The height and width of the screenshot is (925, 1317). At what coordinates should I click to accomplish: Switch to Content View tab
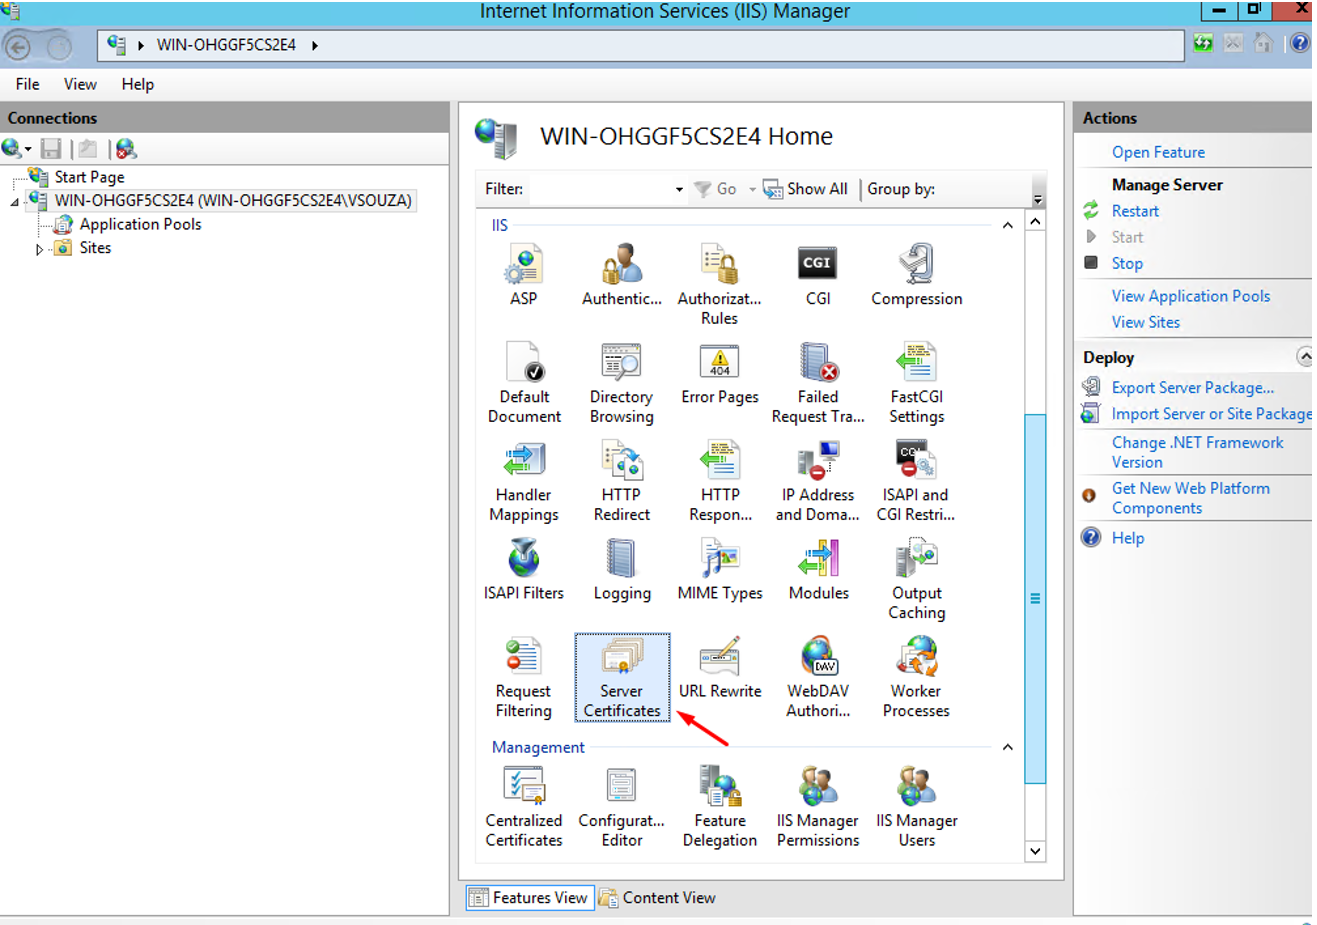pos(657,898)
